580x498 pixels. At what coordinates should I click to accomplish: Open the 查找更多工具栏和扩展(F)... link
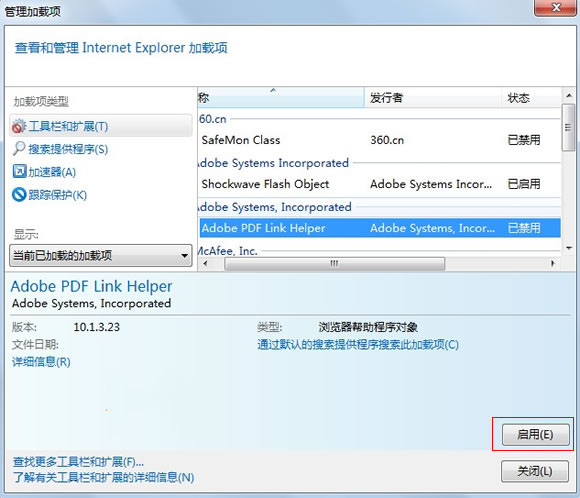point(78,462)
